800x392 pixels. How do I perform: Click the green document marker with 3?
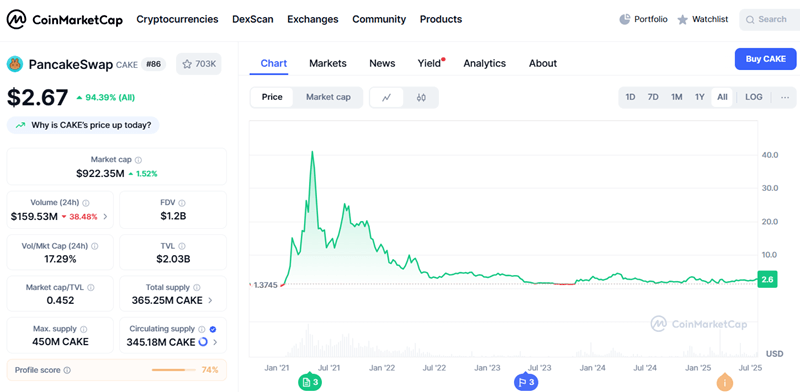(310, 382)
